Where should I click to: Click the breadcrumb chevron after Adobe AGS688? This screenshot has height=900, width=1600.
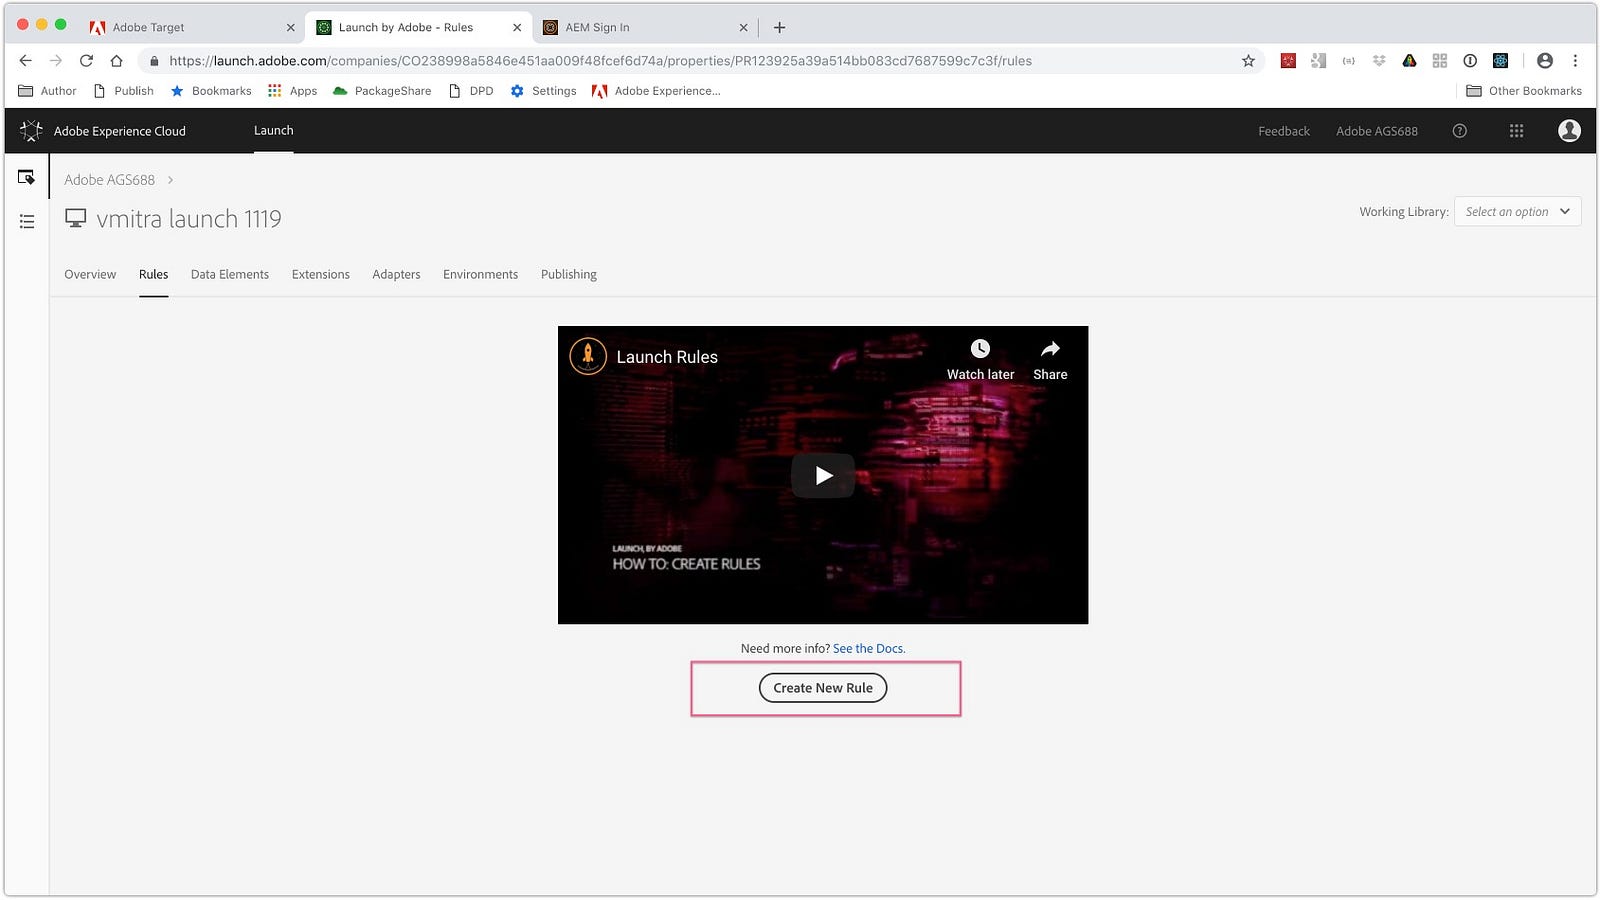pos(170,180)
